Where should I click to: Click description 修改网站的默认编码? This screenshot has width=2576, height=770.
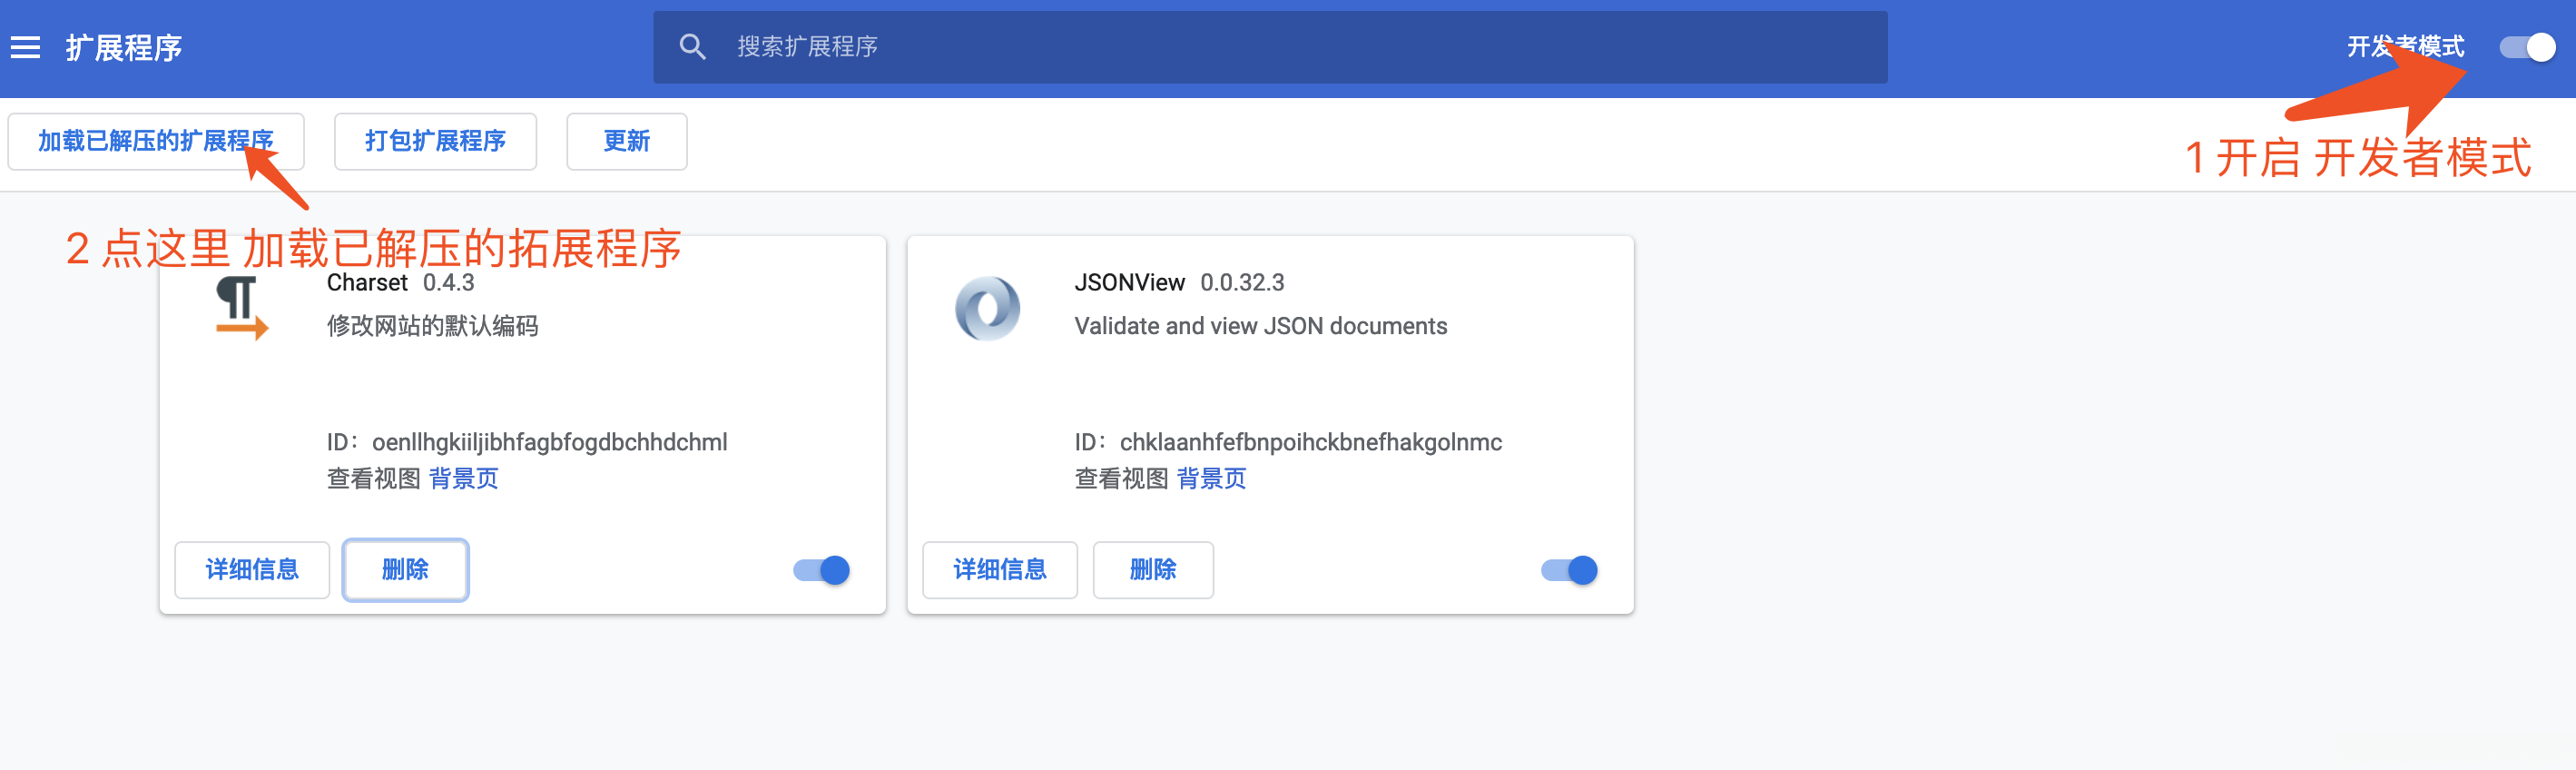click(433, 326)
